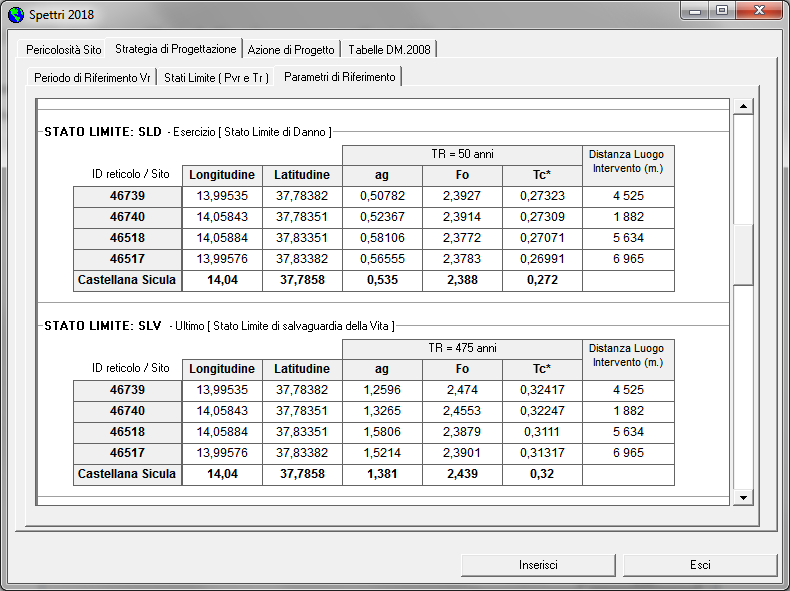Screen dimensions: 790x591
Task: Click the SLD Fo value 2,3783
Action: (x=462, y=259)
